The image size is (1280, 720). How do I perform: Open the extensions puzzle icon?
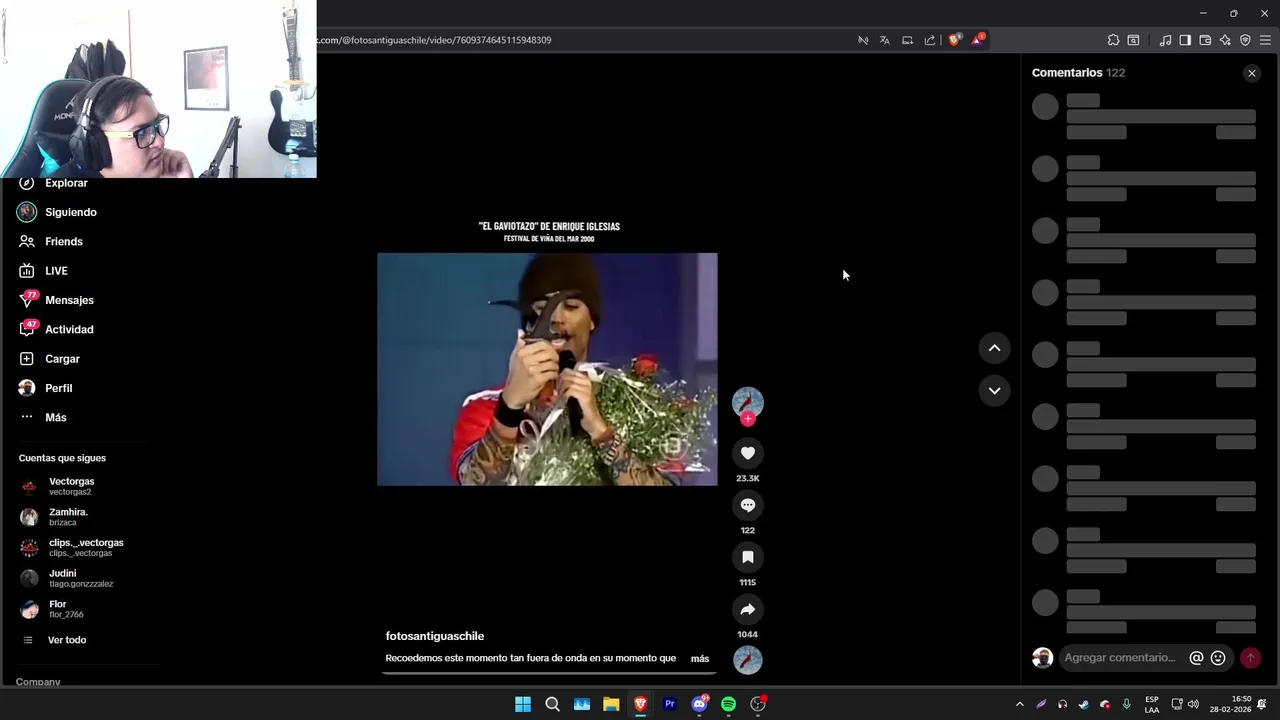(1113, 40)
